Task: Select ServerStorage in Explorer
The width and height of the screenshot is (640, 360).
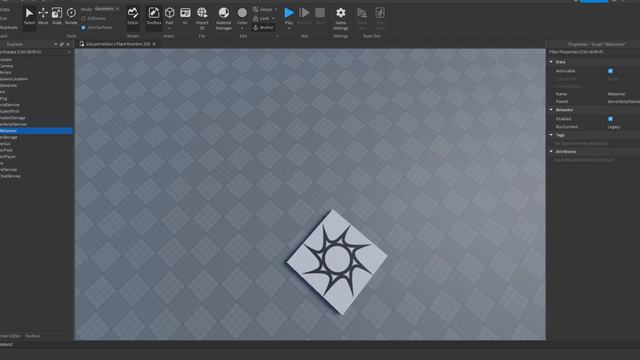Action: 9,137
